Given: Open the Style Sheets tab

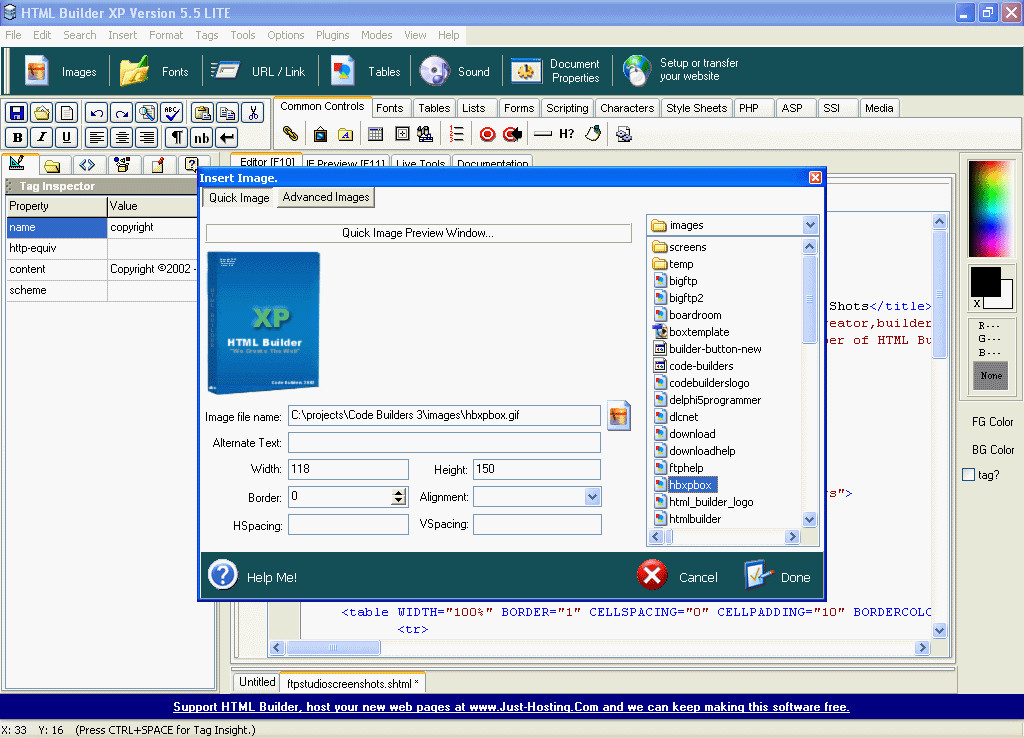Looking at the screenshot, I should coord(696,108).
